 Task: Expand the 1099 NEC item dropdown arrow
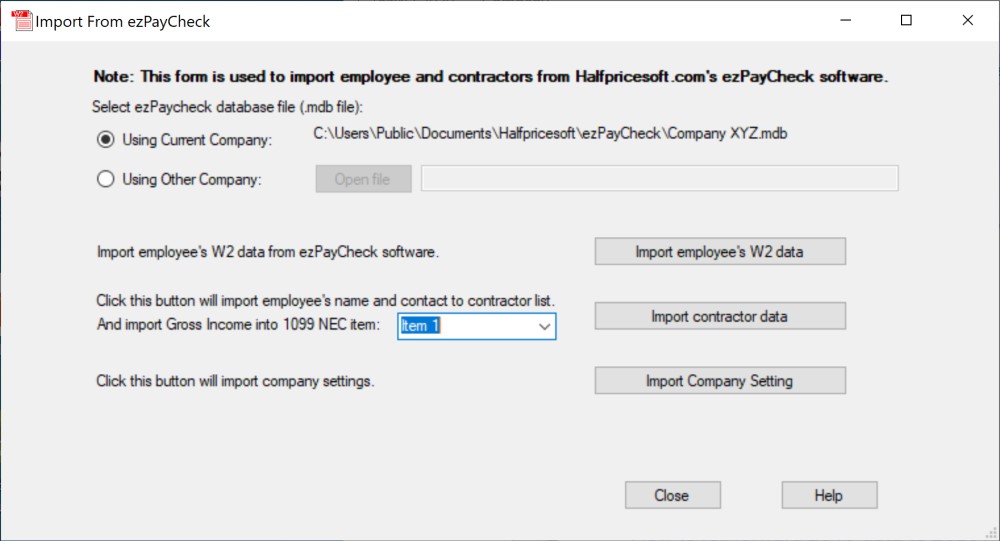[x=545, y=326]
